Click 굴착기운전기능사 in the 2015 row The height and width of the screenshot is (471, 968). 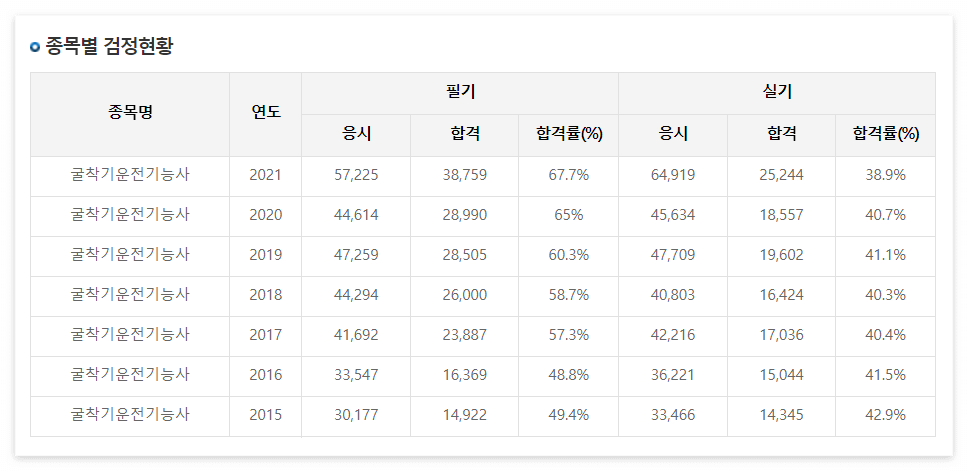click(x=130, y=414)
